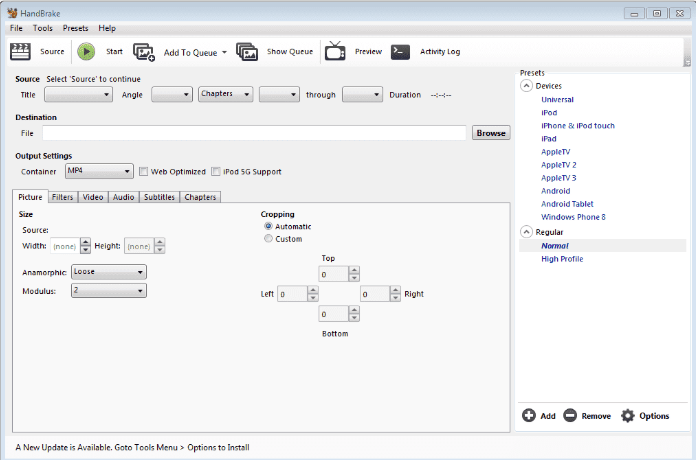Click the Source toolbar label
Screen dimensions: 696x460
(x=52, y=52)
